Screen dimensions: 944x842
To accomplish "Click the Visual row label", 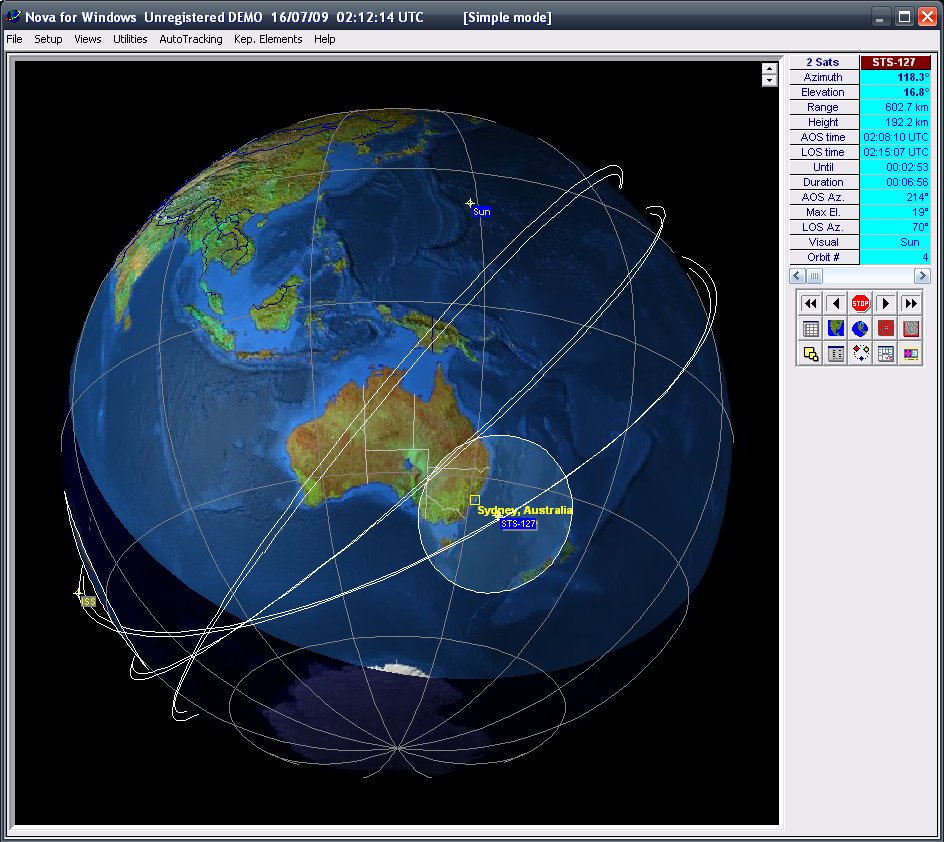I will [x=824, y=243].
